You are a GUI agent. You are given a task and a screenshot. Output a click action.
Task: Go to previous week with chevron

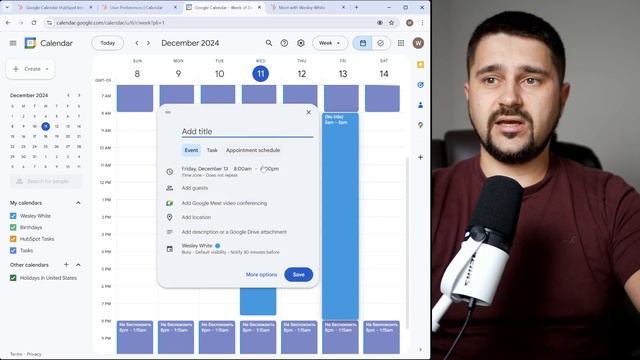point(137,43)
